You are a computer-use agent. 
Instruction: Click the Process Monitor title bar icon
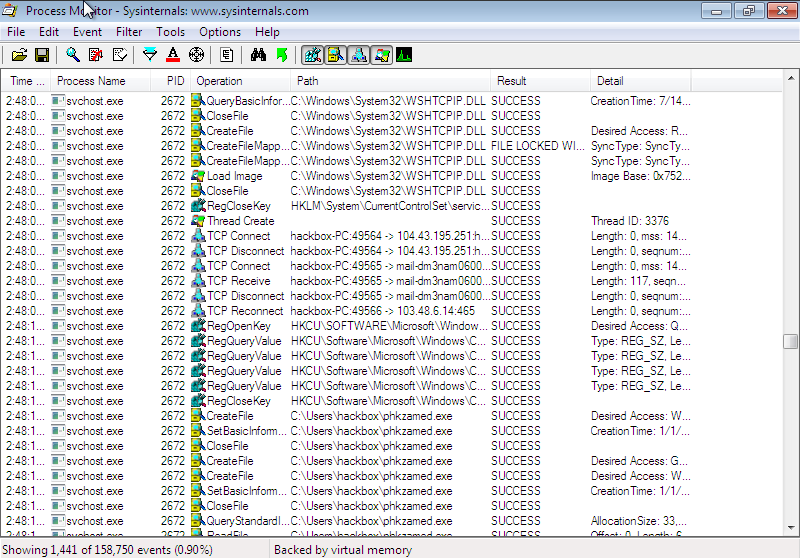point(10,10)
